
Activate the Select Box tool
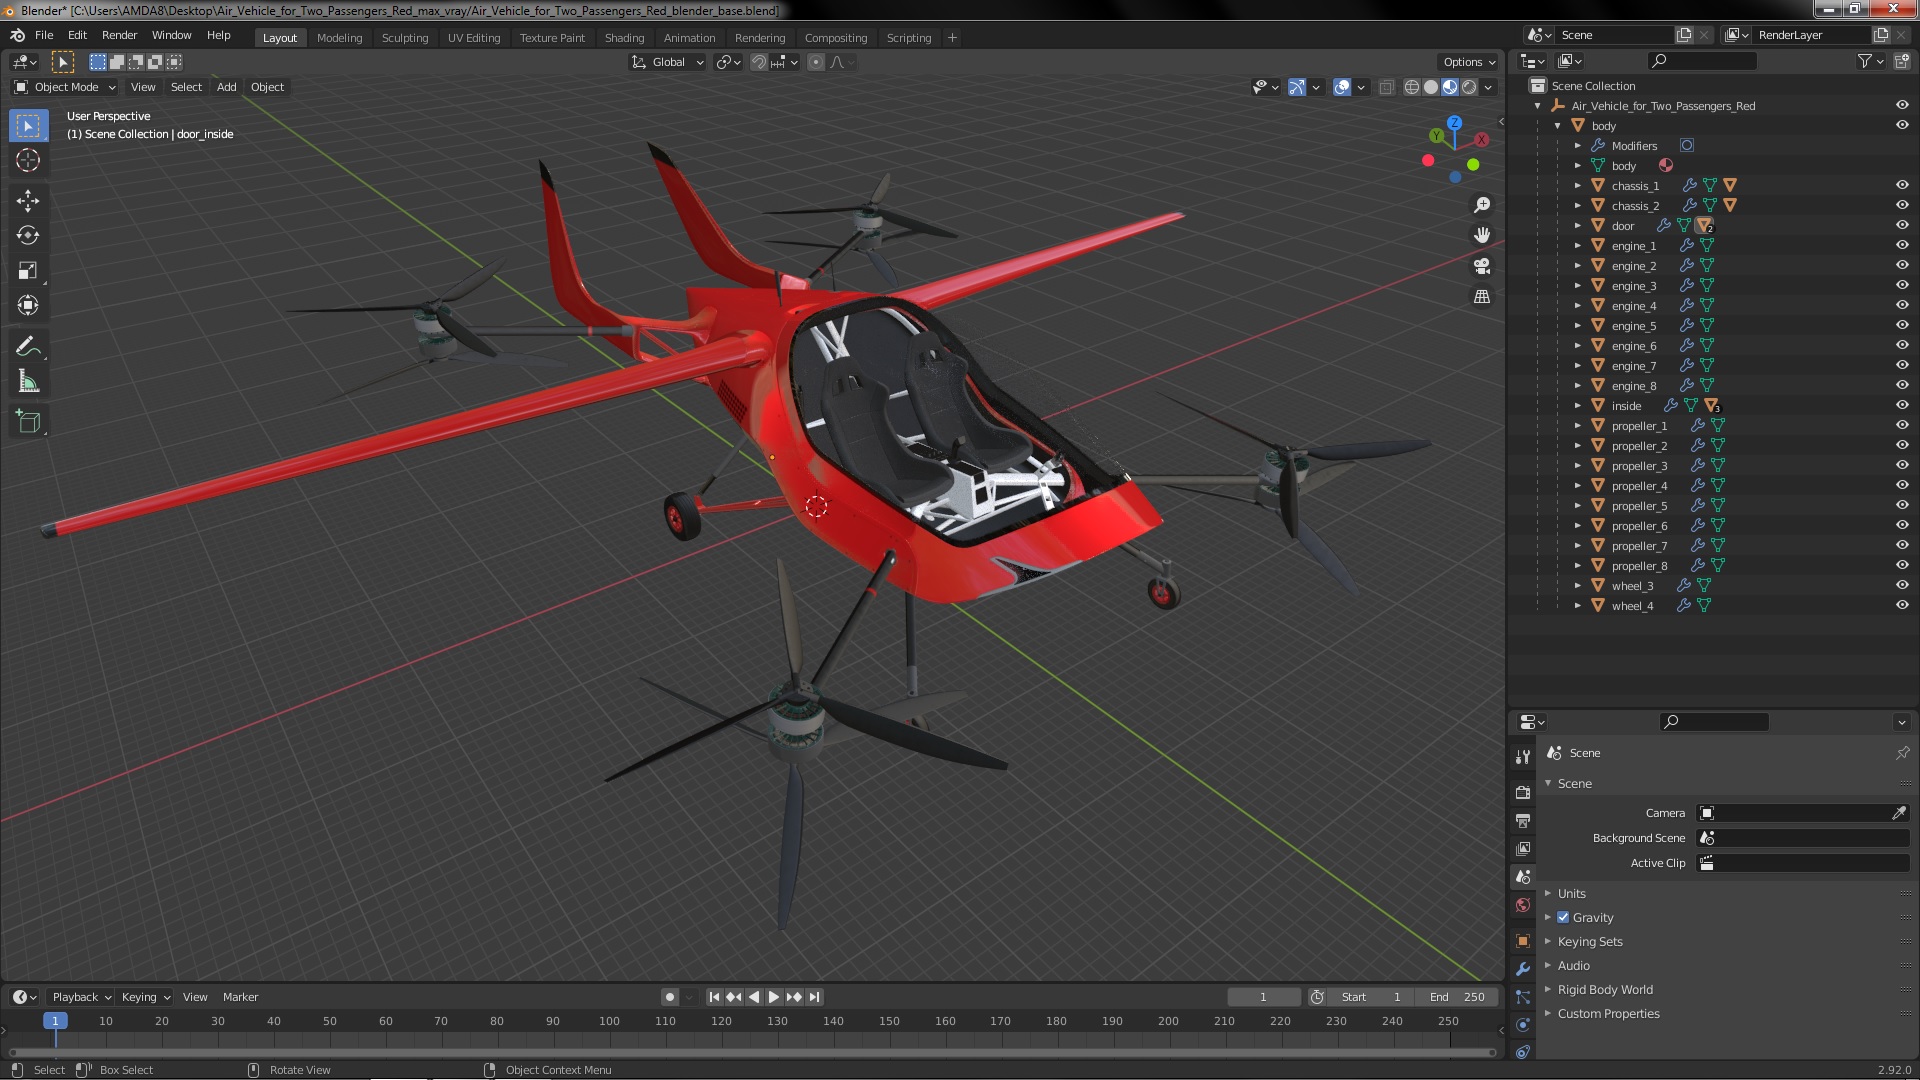point(28,126)
